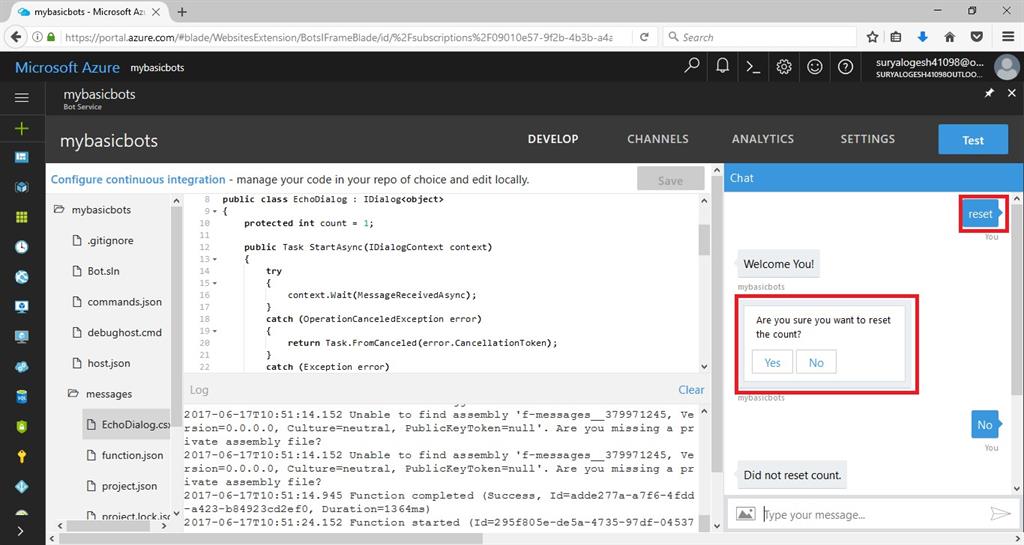Open the Recent clock icon in sidebar
The height and width of the screenshot is (545, 1024).
click(x=22, y=247)
